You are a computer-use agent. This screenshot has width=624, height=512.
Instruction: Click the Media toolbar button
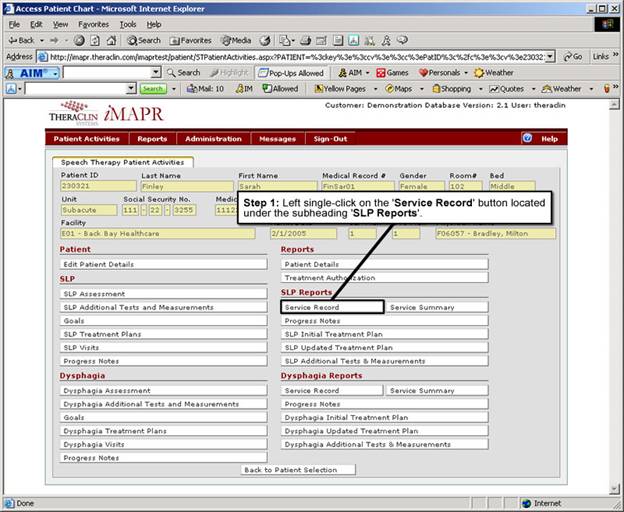point(235,40)
